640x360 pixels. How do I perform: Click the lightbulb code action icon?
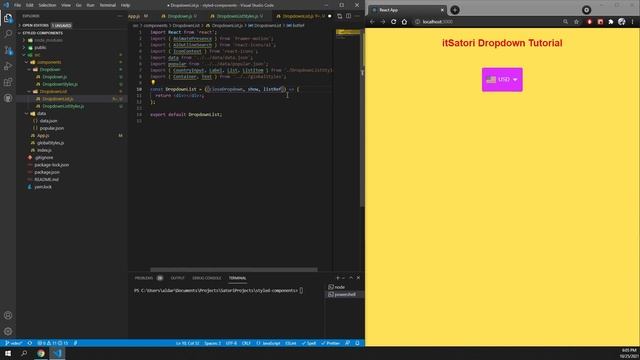coord(153,82)
